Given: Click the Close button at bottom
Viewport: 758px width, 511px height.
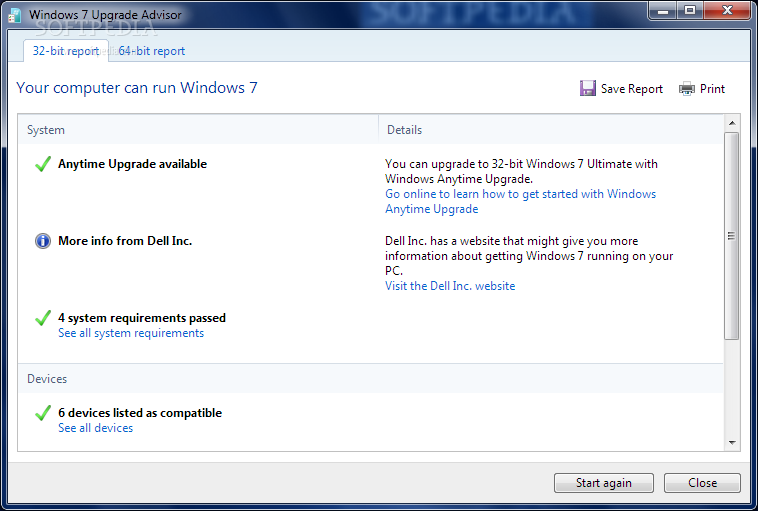Looking at the screenshot, I should pyautogui.click(x=702, y=482).
